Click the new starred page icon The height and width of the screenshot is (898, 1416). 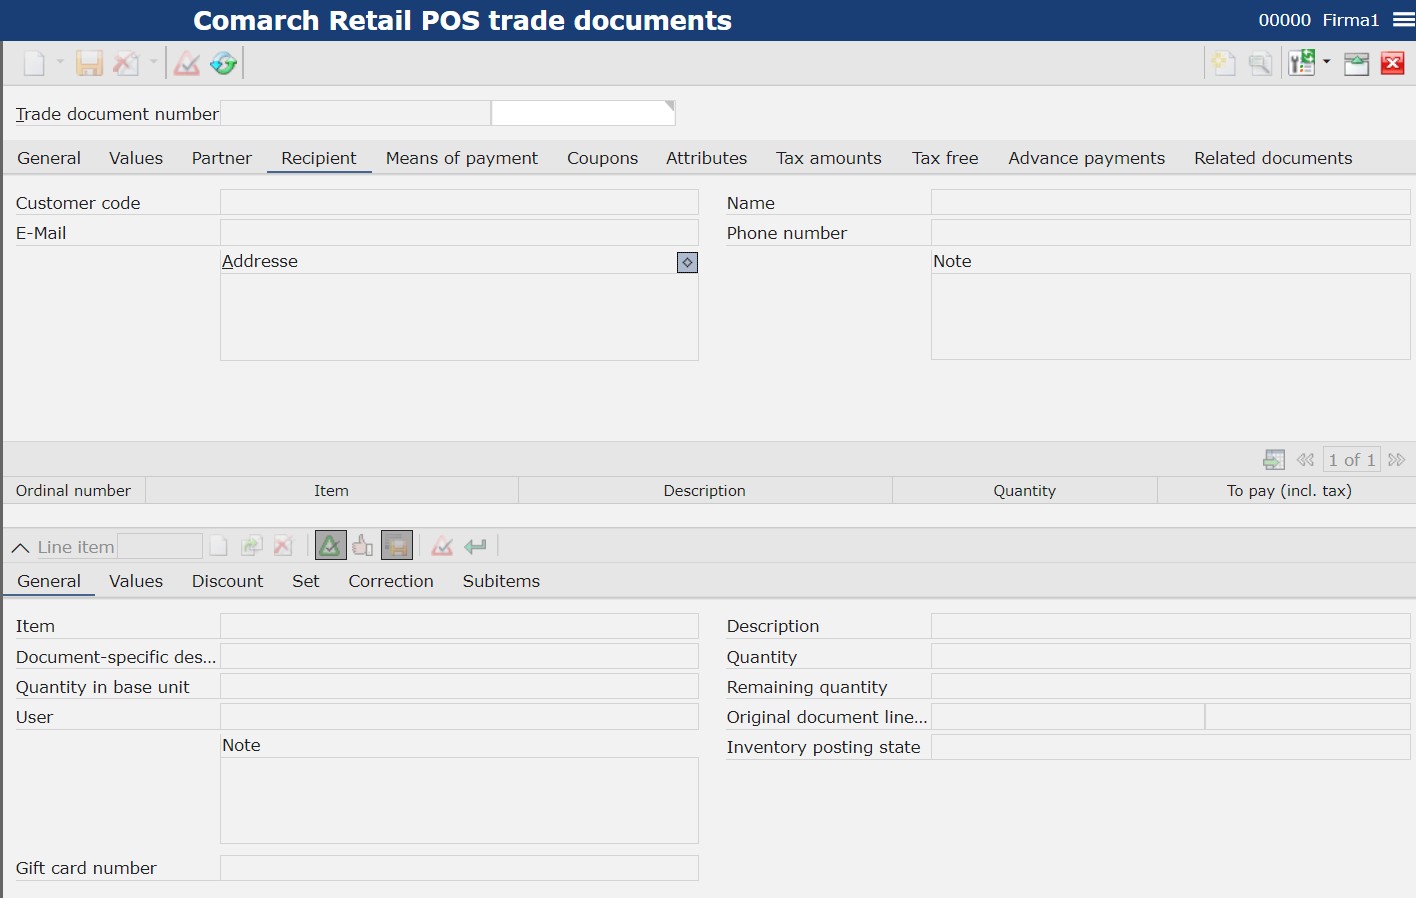(x=1224, y=64)
